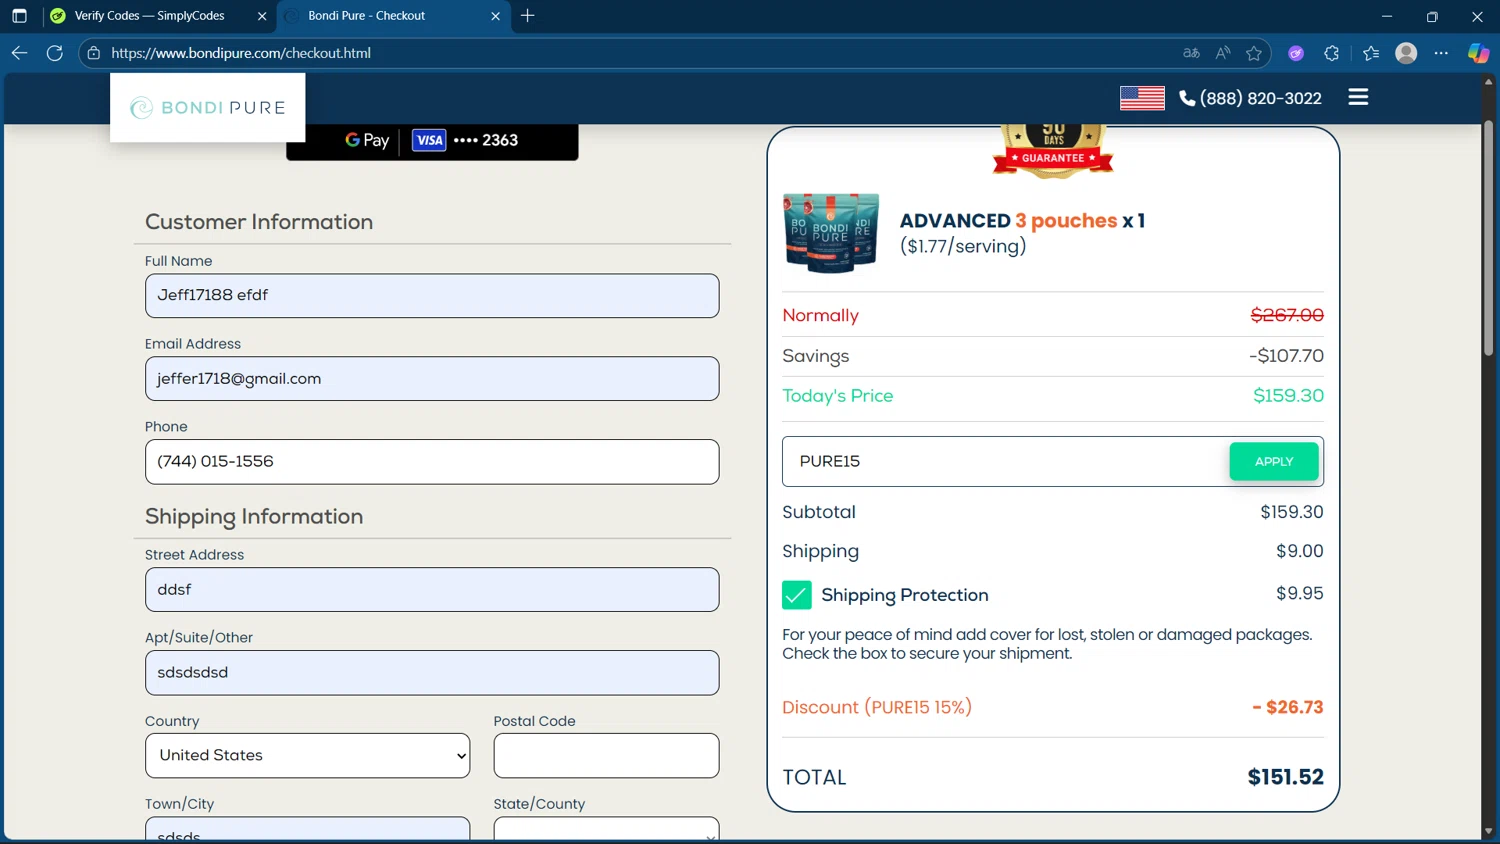
Task: Click the Phone number field
Action: coord(432,462)
